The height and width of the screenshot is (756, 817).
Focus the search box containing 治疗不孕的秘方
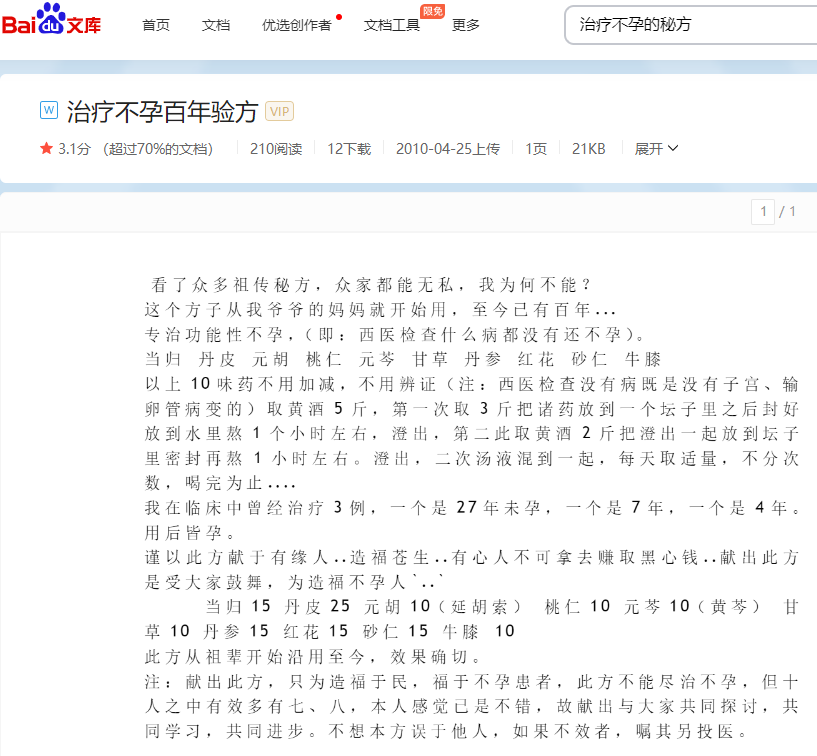[690, 24]
